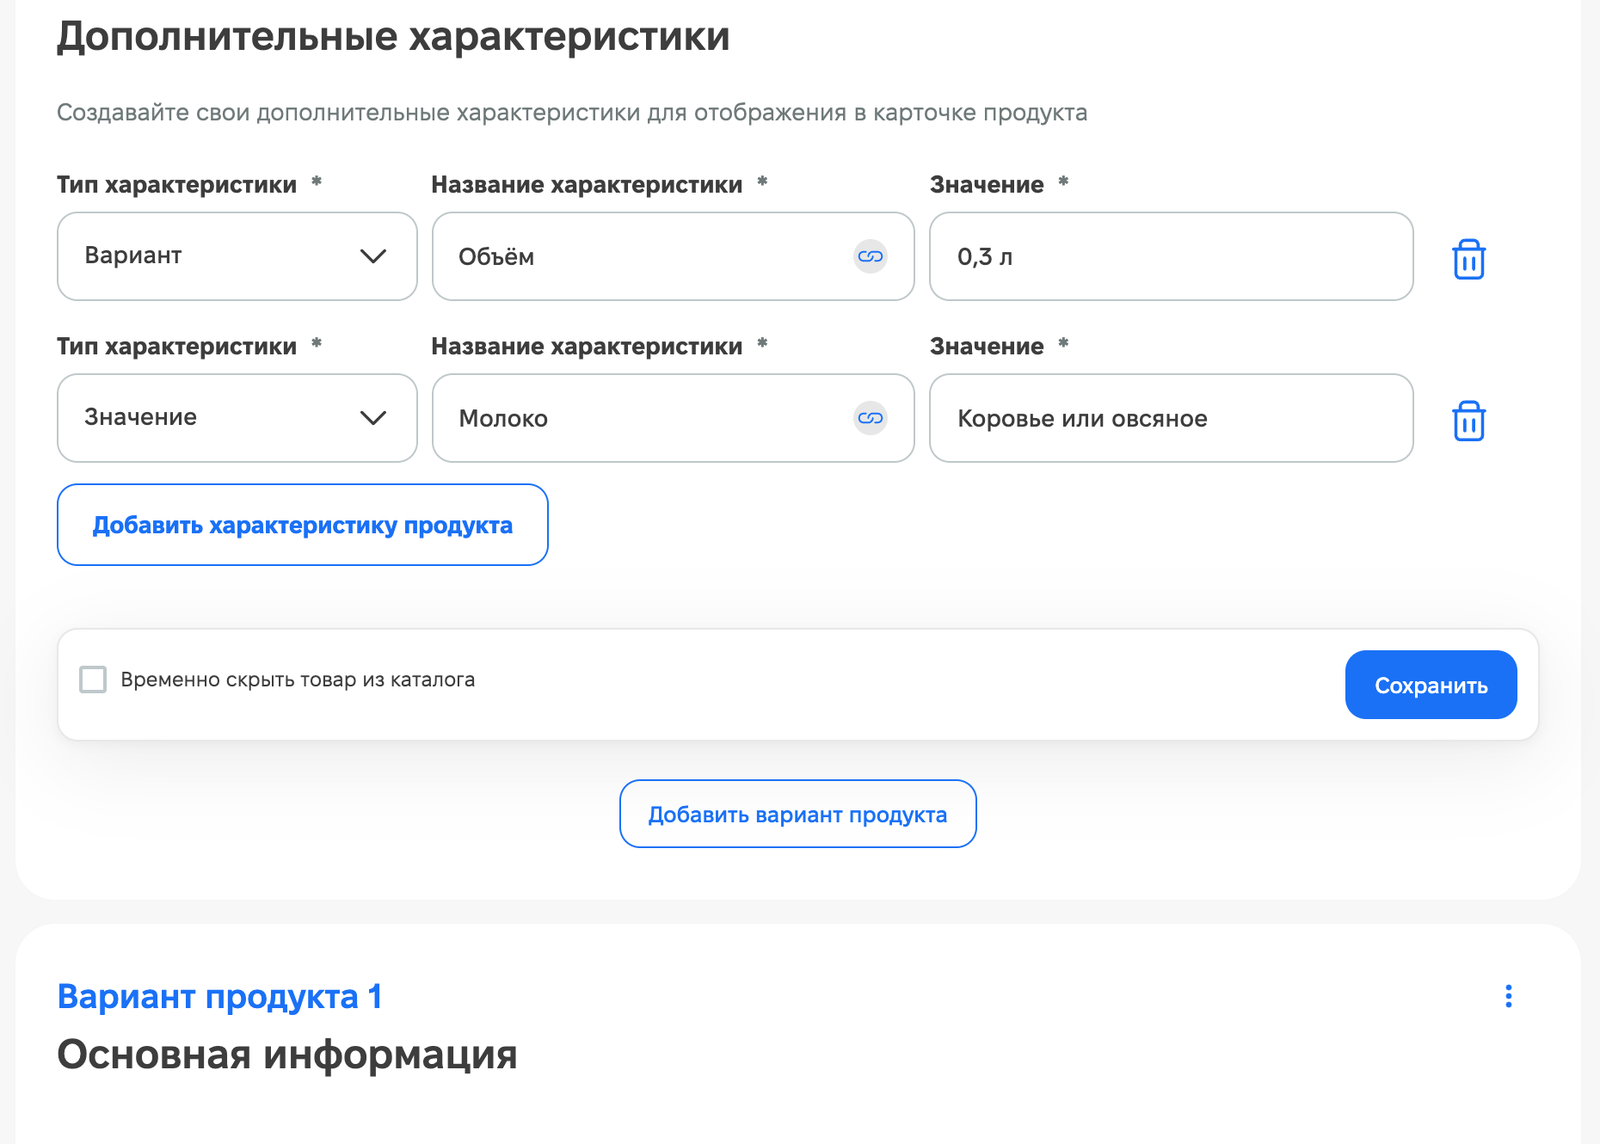The width and height of the screenshot is (1600, 1144).
Task: Open the three-dot menu for Вариант продукта 1
Action: [1508, 996]
